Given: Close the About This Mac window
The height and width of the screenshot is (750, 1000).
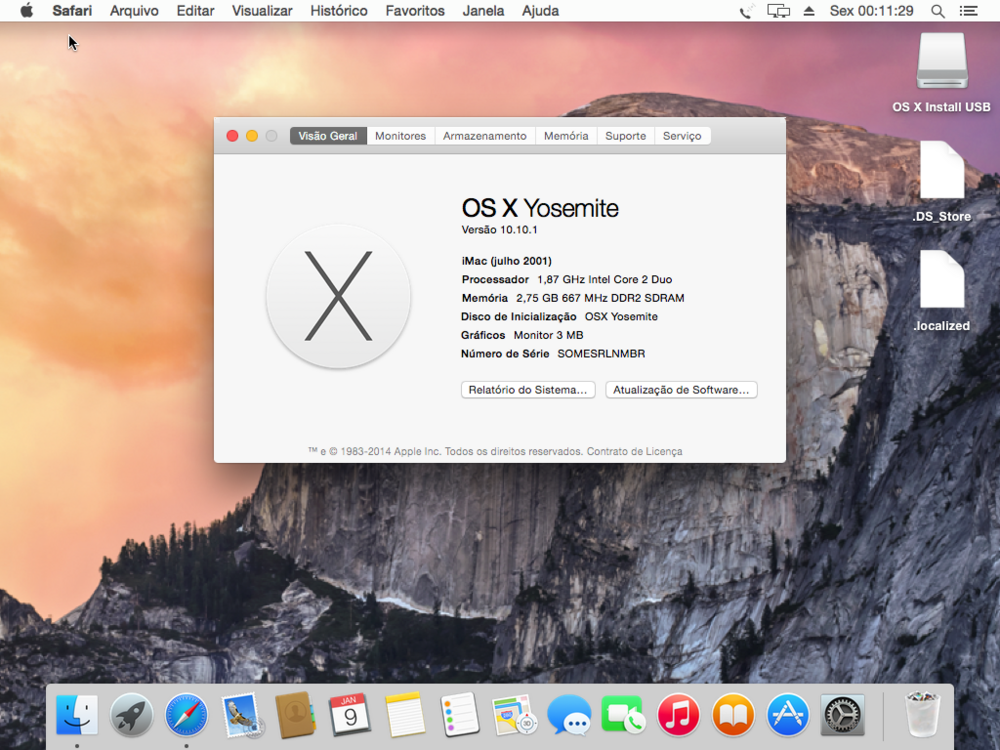Looking at the screenshot, I should point(232,136).
